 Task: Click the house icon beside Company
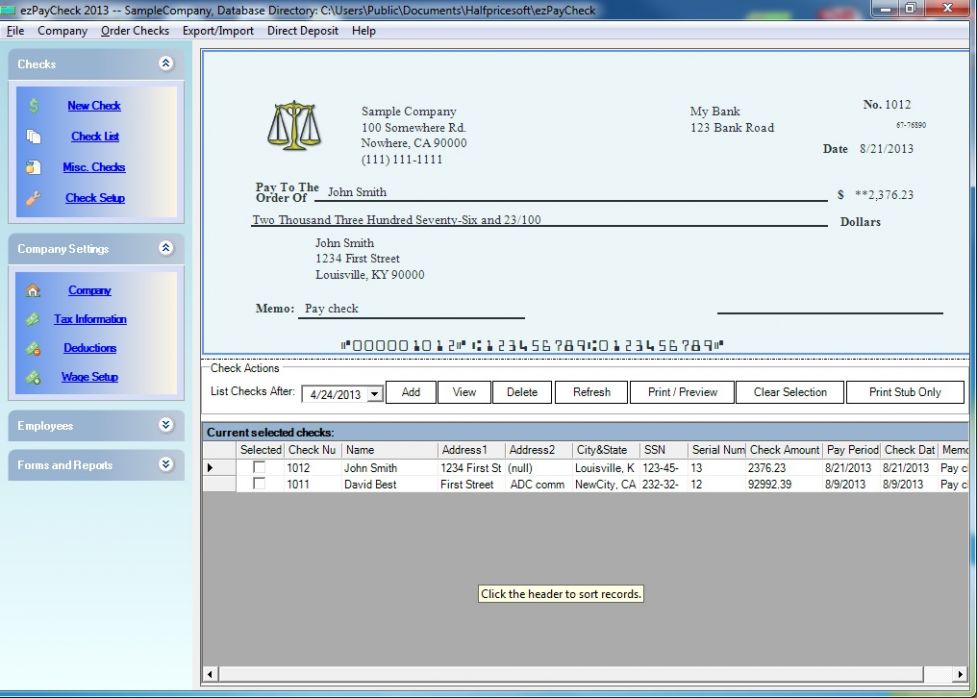click(33, 291)
